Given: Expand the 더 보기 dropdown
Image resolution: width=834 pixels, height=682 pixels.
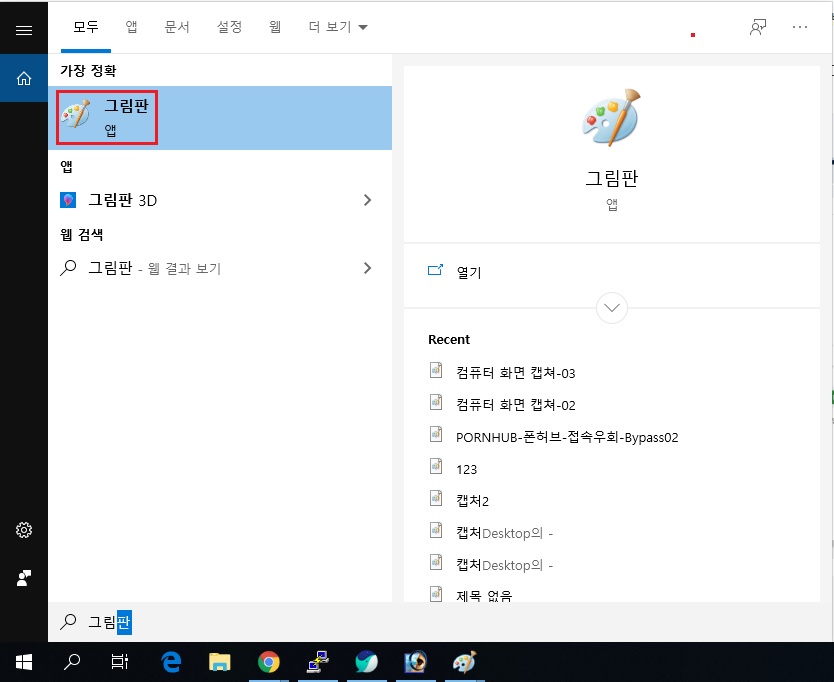Looking at the screenshot, I should (x=338, y=27).
